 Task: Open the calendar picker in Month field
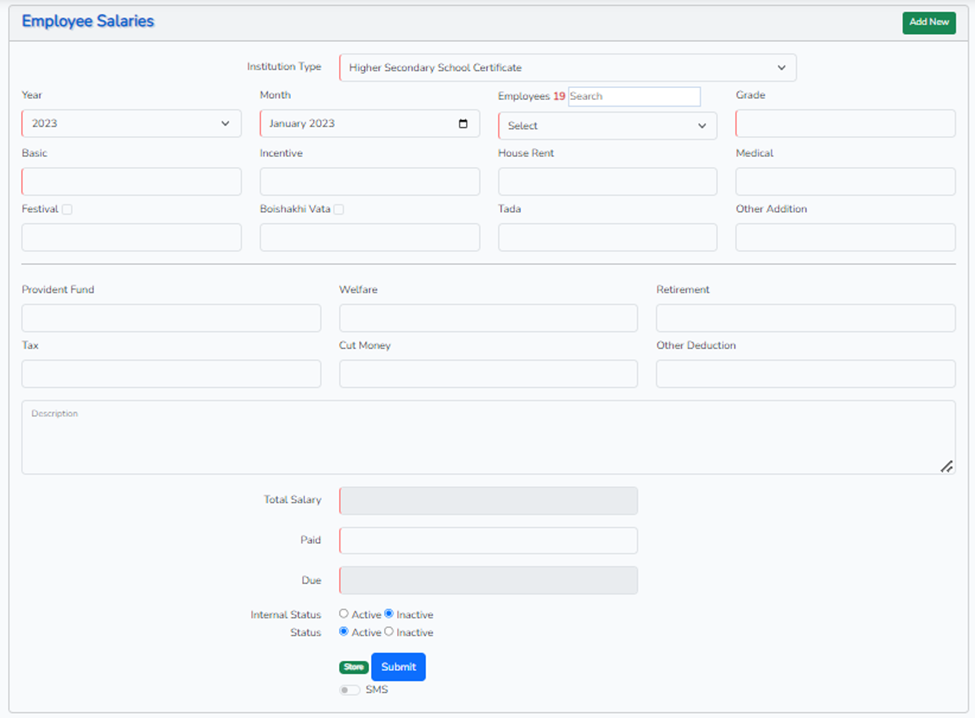point(463,124)
